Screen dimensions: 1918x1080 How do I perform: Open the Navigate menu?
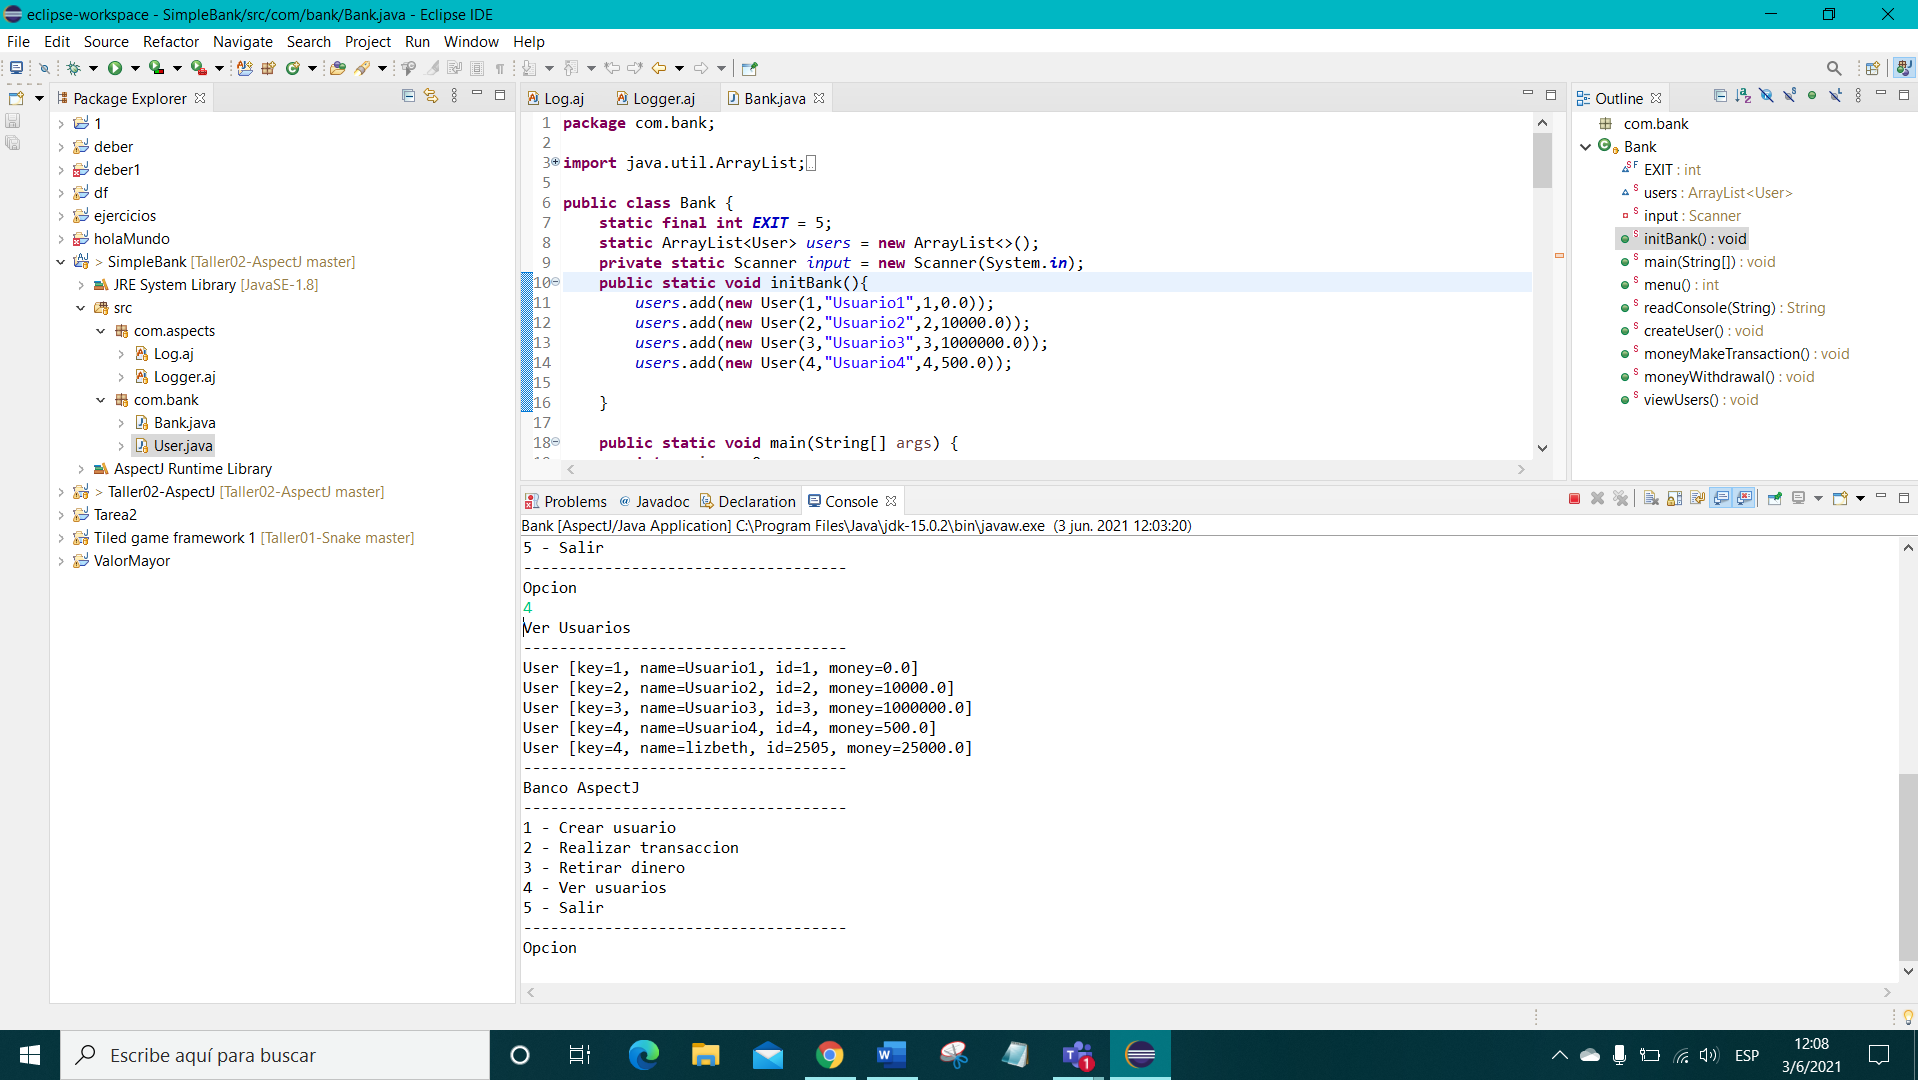tap(242, 42)
